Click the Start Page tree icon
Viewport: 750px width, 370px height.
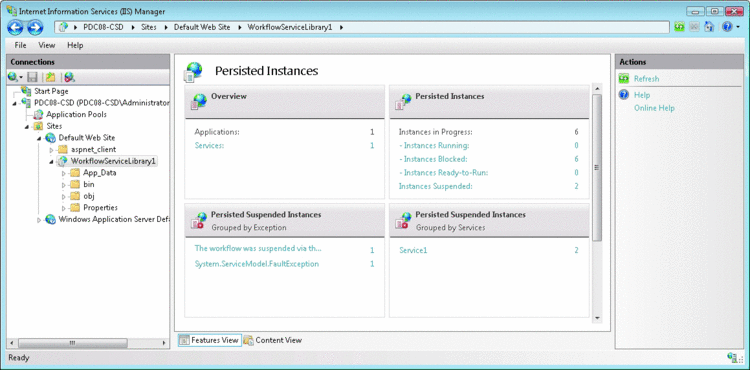click(26, 91)
